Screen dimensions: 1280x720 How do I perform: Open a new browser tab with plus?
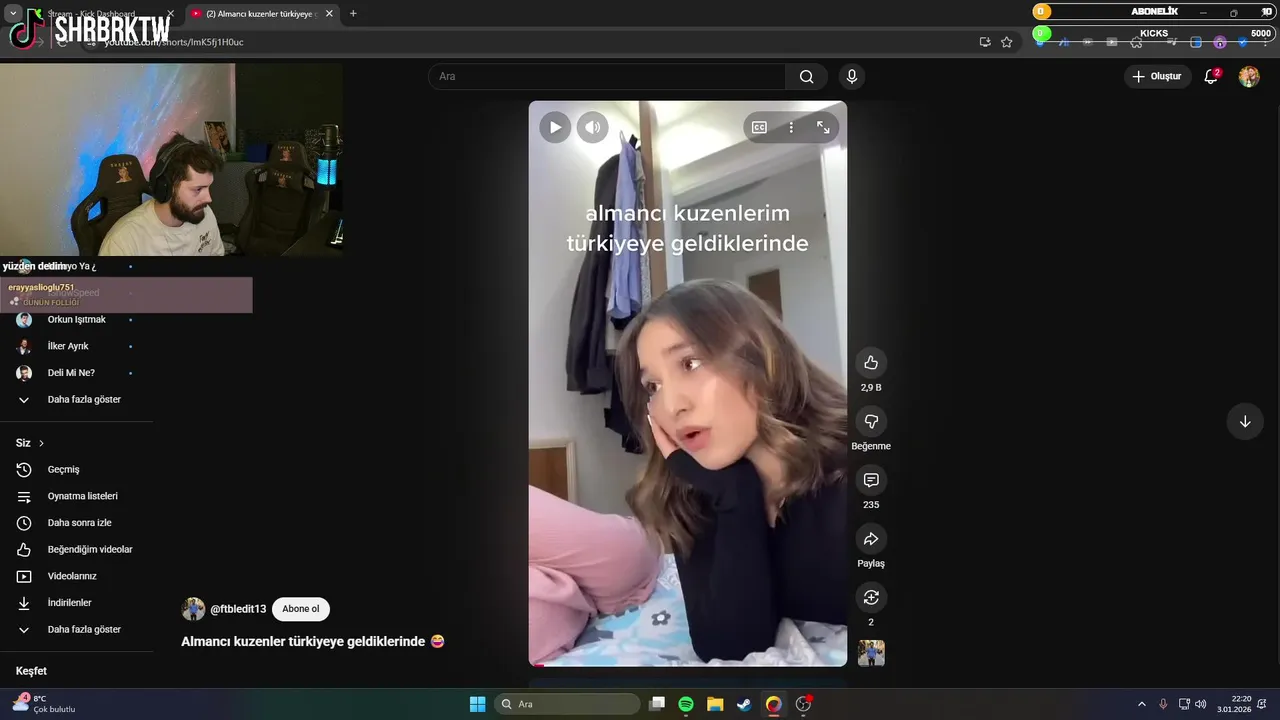tap(353, 14)
